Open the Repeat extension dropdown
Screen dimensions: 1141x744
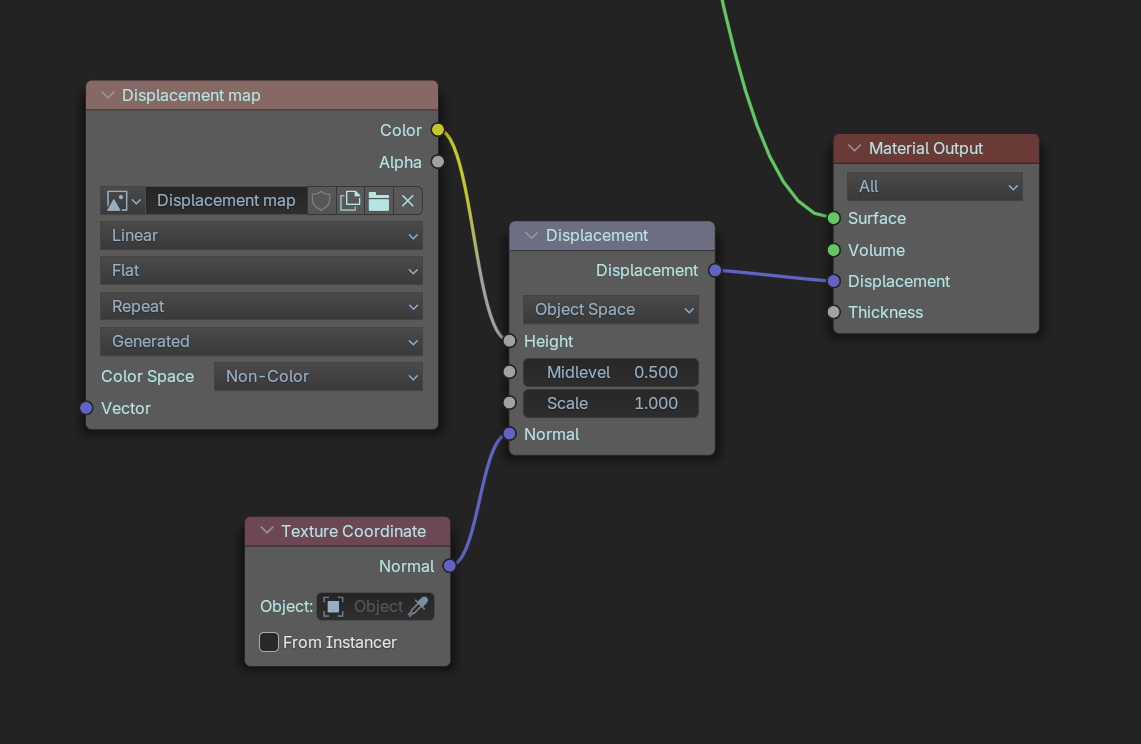(261, 306)
